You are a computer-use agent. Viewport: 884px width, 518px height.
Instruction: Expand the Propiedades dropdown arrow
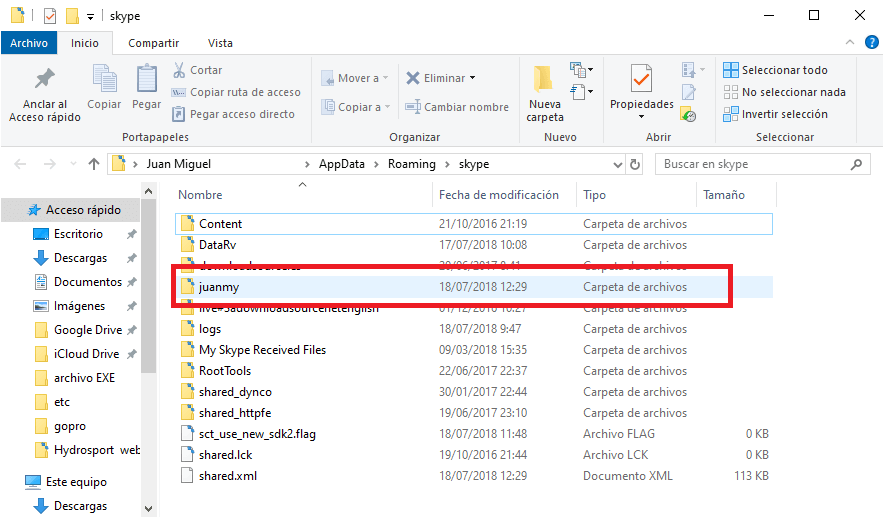click(641, 117)
